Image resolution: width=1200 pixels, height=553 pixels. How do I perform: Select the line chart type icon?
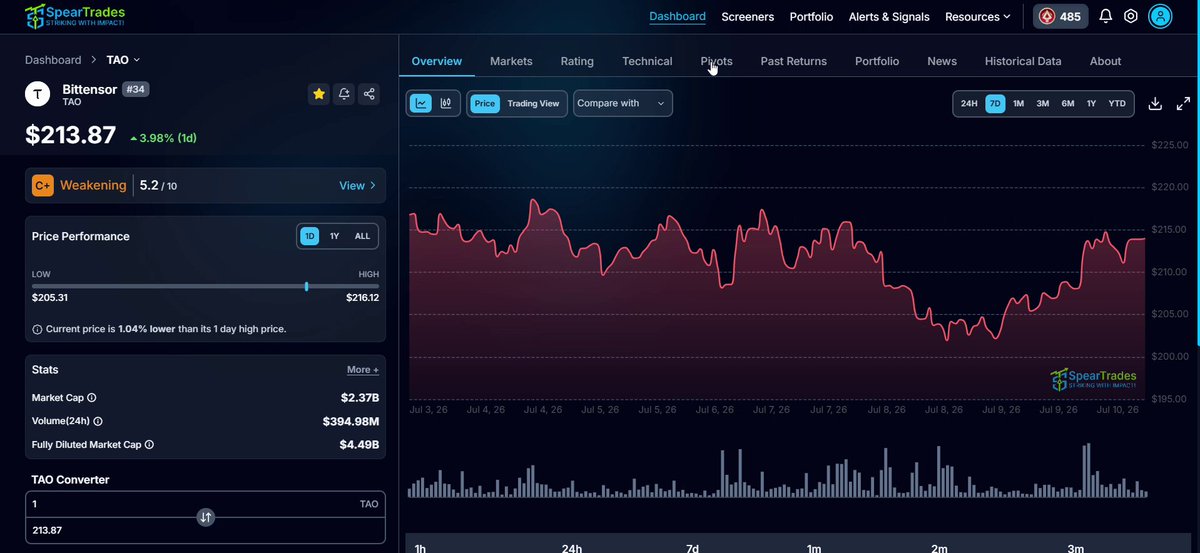(x=421, y=103)
